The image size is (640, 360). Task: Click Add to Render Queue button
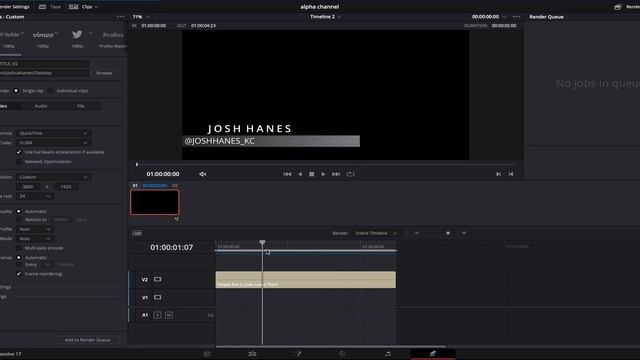pos(87,340)
